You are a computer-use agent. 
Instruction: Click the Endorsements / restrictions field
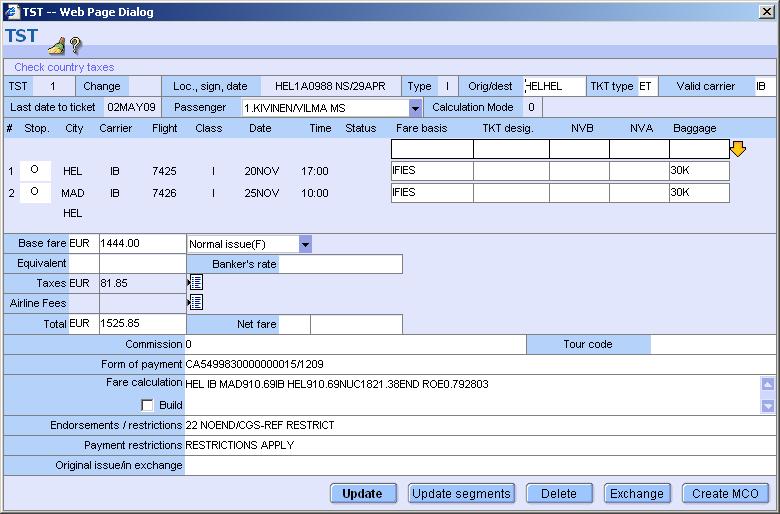click(x=480, y=425)
